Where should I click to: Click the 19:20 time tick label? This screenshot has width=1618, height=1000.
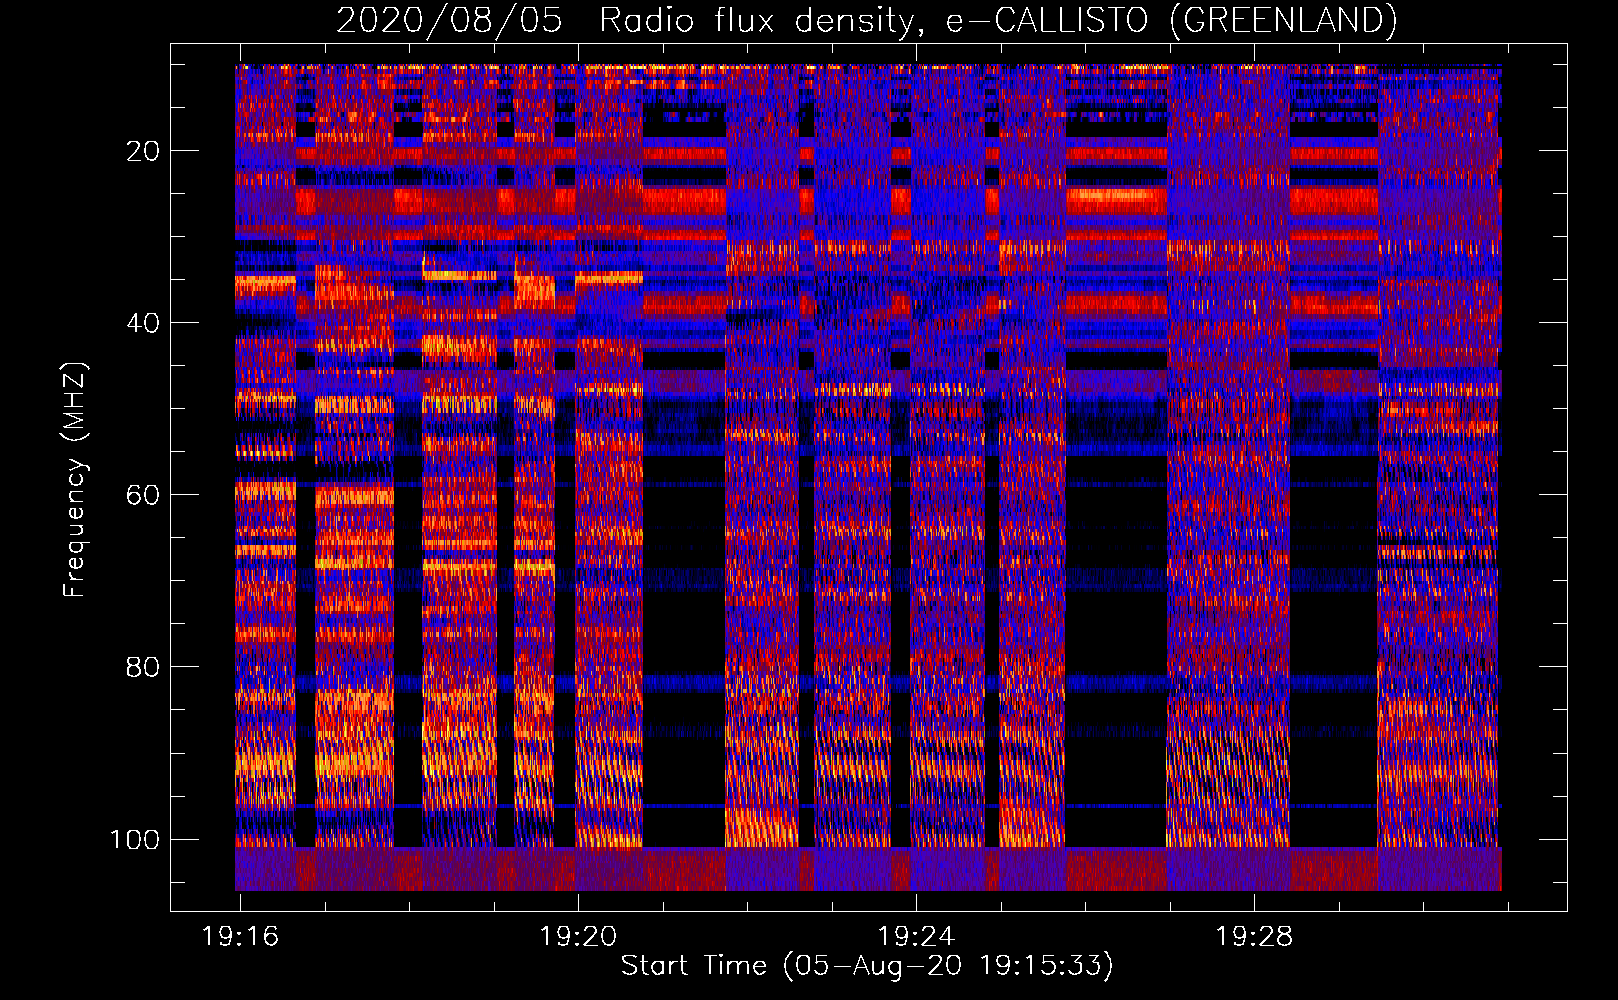pyautogui.click(x=578, y=937)
